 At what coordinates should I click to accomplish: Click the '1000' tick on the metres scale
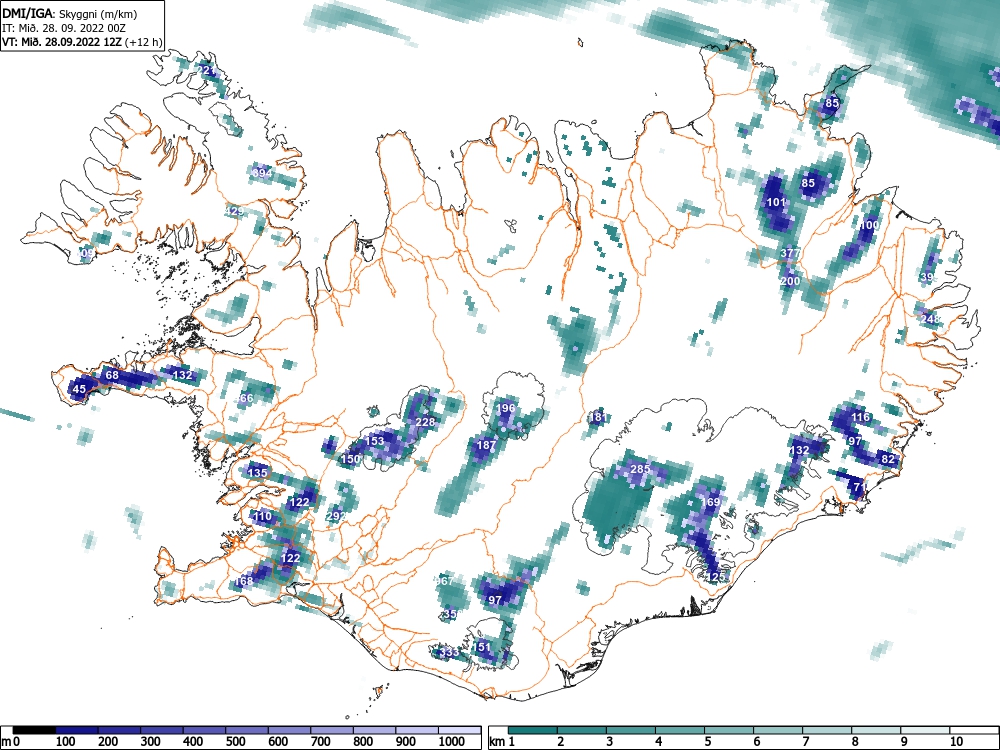click(452, 742)
